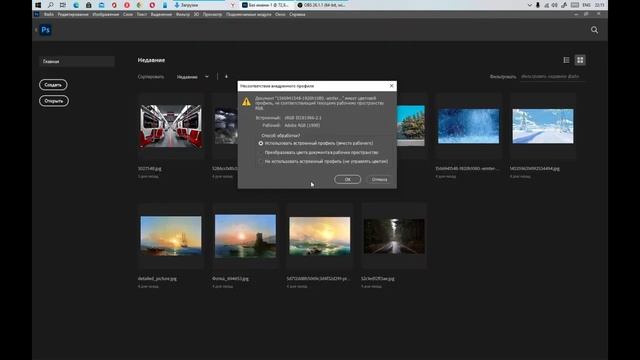
Task: Open the stormy green waves thumbnail
Action: (320, 236)
